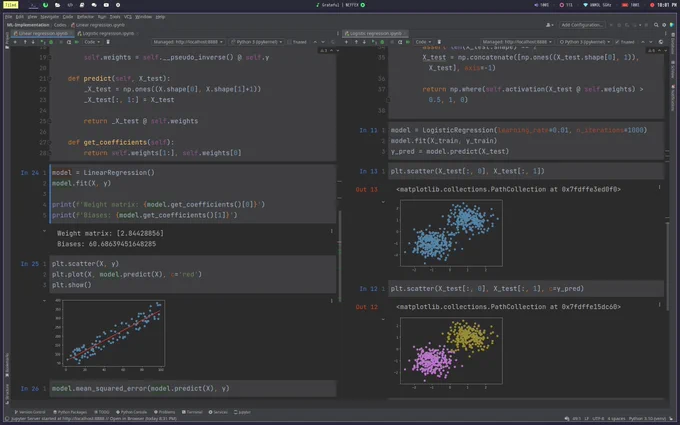Switch to left Logistic regression.ipynb tab
The width and height of the screenshot is (680, 425).
[107, 33]
